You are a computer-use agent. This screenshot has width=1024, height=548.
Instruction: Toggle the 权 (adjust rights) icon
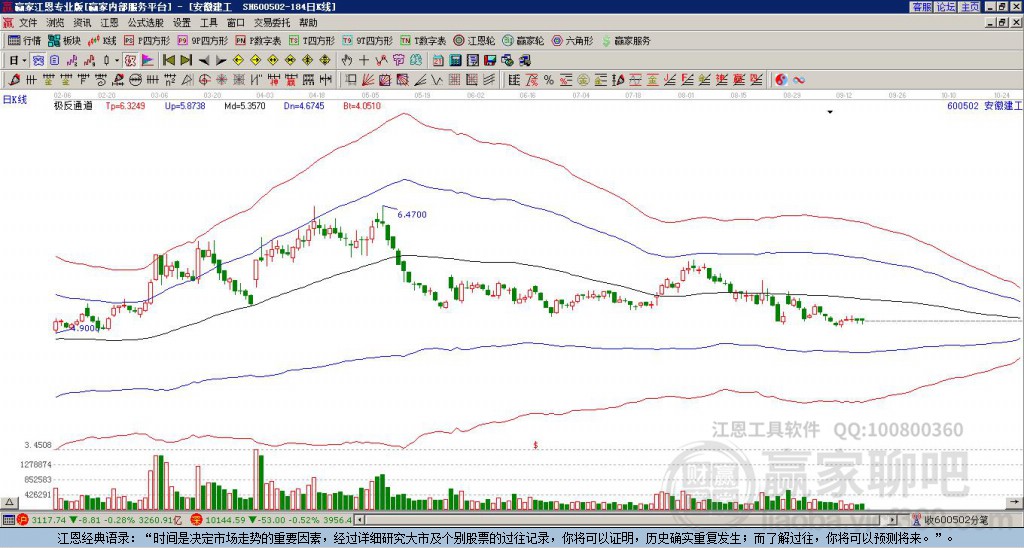pos(130,61)
